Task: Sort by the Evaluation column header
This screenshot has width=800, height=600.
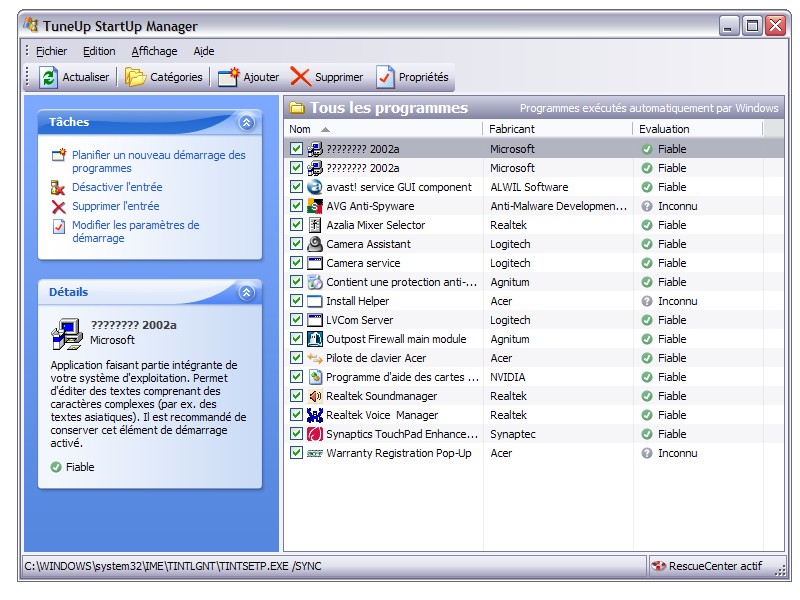Action: coord(697,129)
